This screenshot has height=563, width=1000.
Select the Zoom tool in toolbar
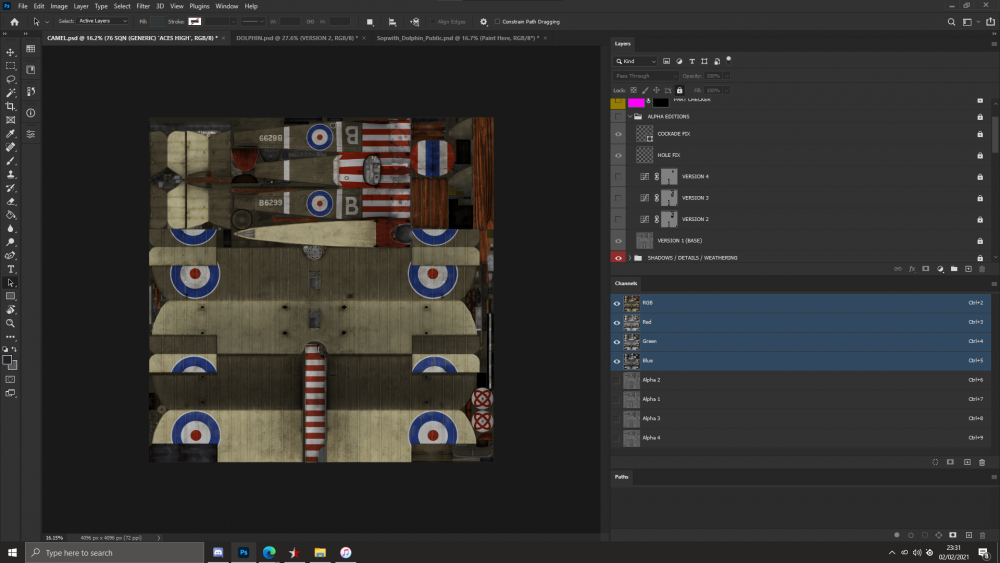11,323
